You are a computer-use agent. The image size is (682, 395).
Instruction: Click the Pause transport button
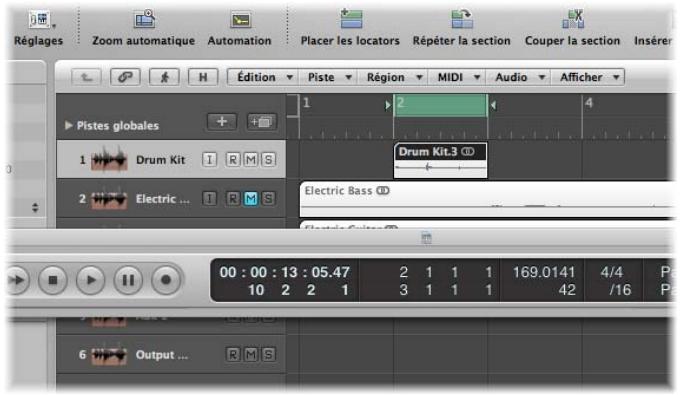pyautogui.click(x=128, y=280)
